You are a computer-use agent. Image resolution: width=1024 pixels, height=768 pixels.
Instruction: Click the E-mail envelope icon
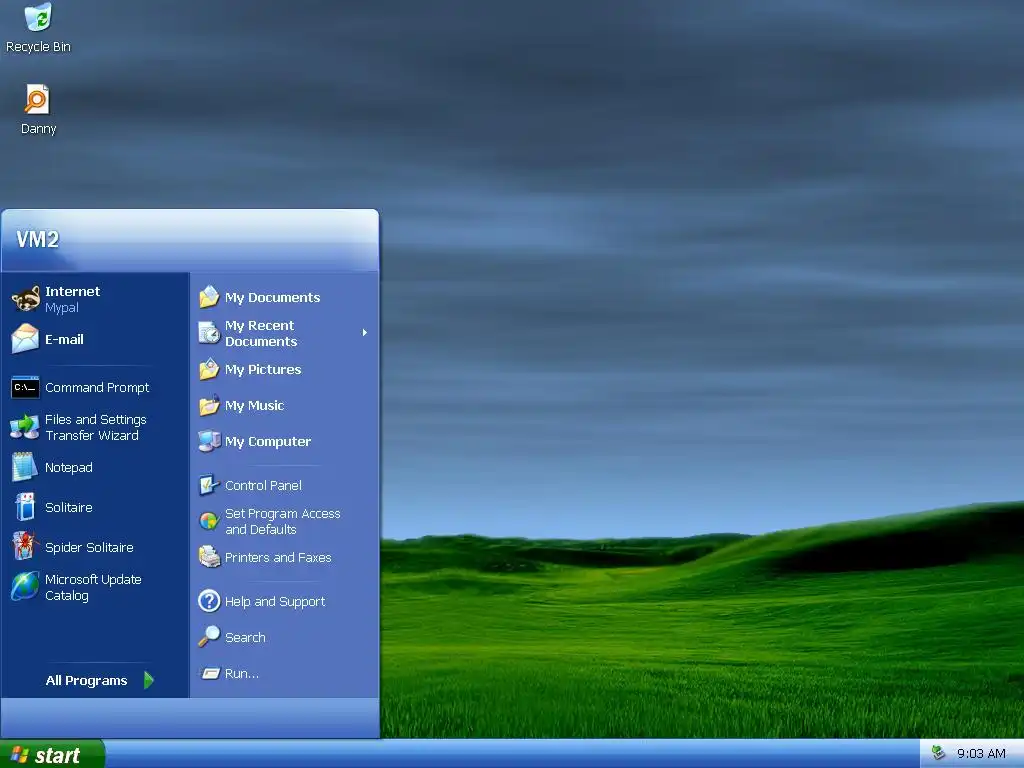[x=25, y=339]
